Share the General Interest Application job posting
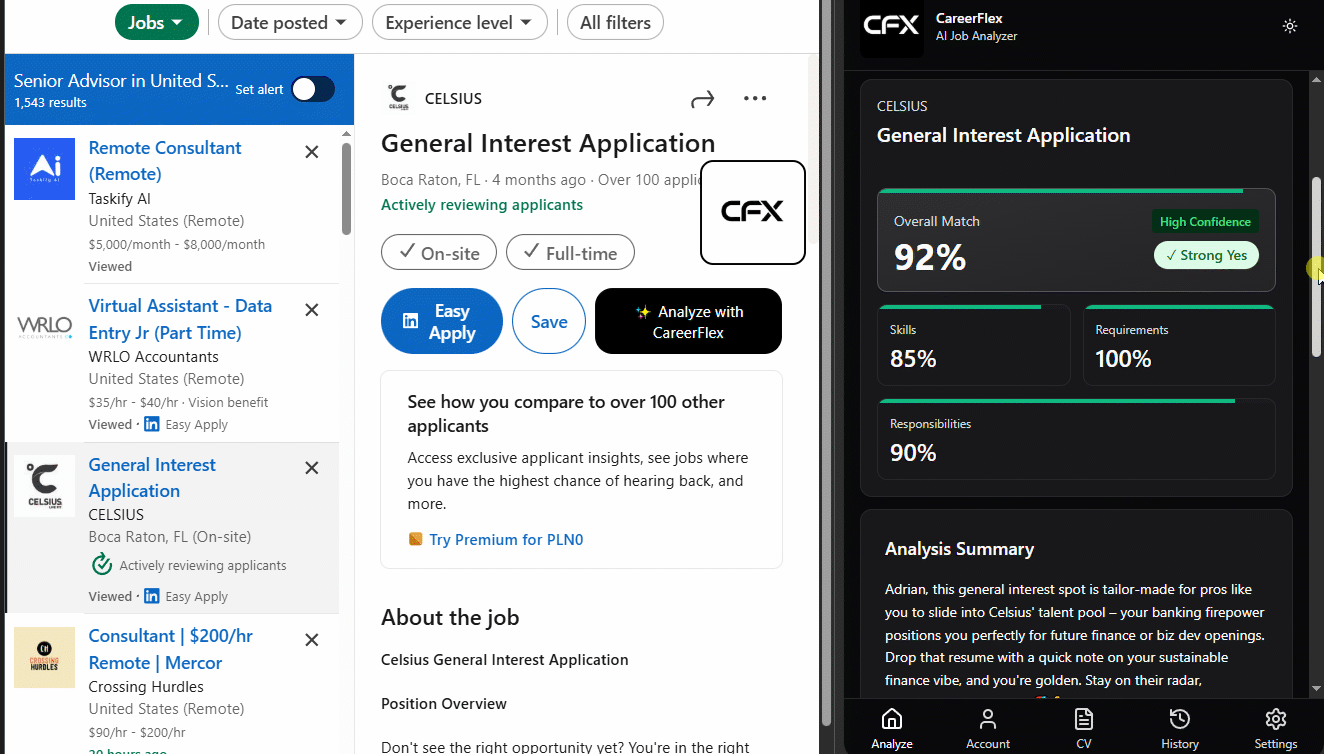The image size is (1324, 754). click(x=702, y=98)
